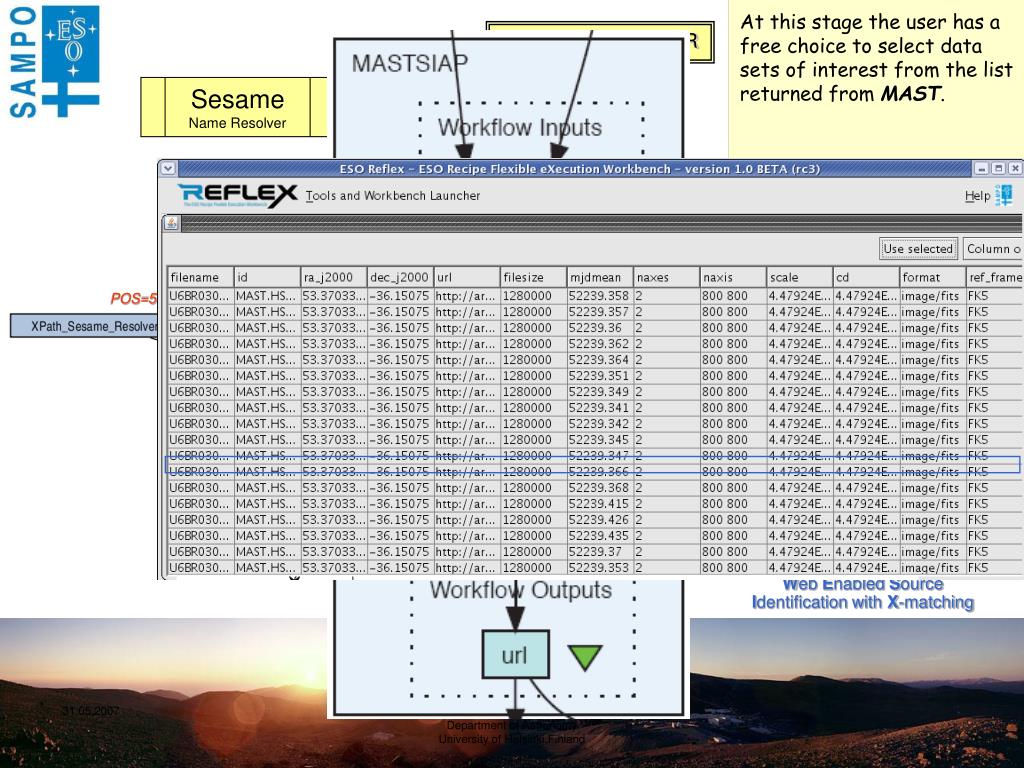The width and height of the screenshot is (1024, 768).
Task: Maximize the ESO Reflex window
Action: [x=998, y=168]
